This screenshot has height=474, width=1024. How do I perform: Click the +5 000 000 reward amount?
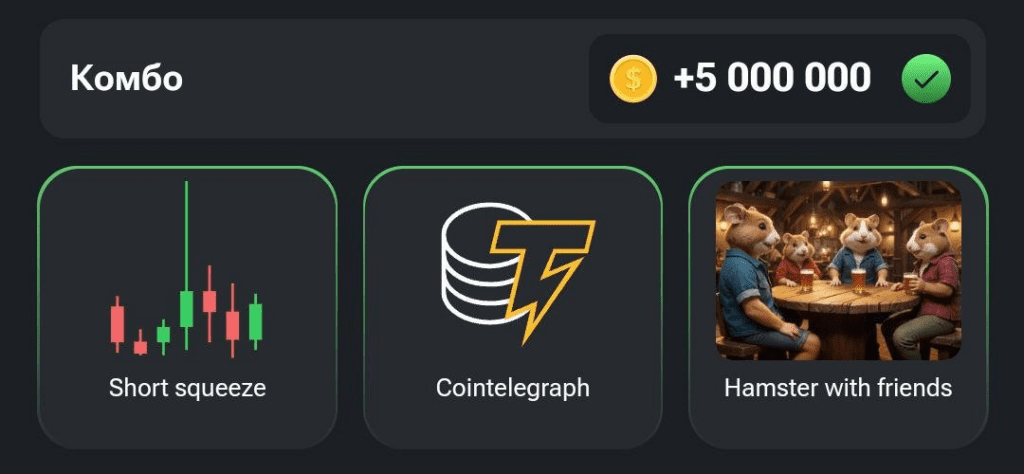[771, 79]
